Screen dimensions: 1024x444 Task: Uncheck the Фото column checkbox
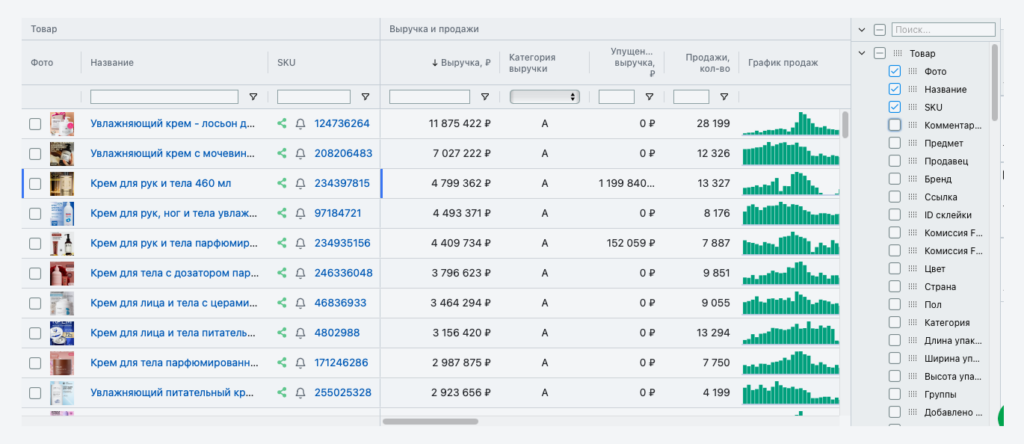[x=895, y=71]
